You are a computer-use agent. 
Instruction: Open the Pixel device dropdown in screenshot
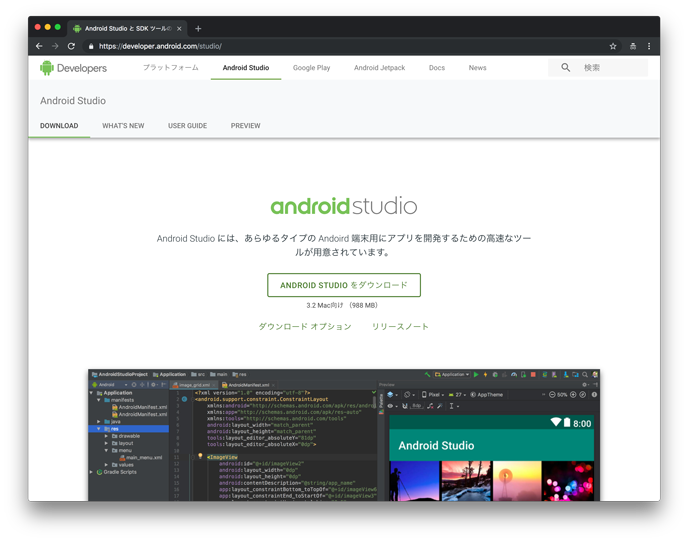[433, 394]
